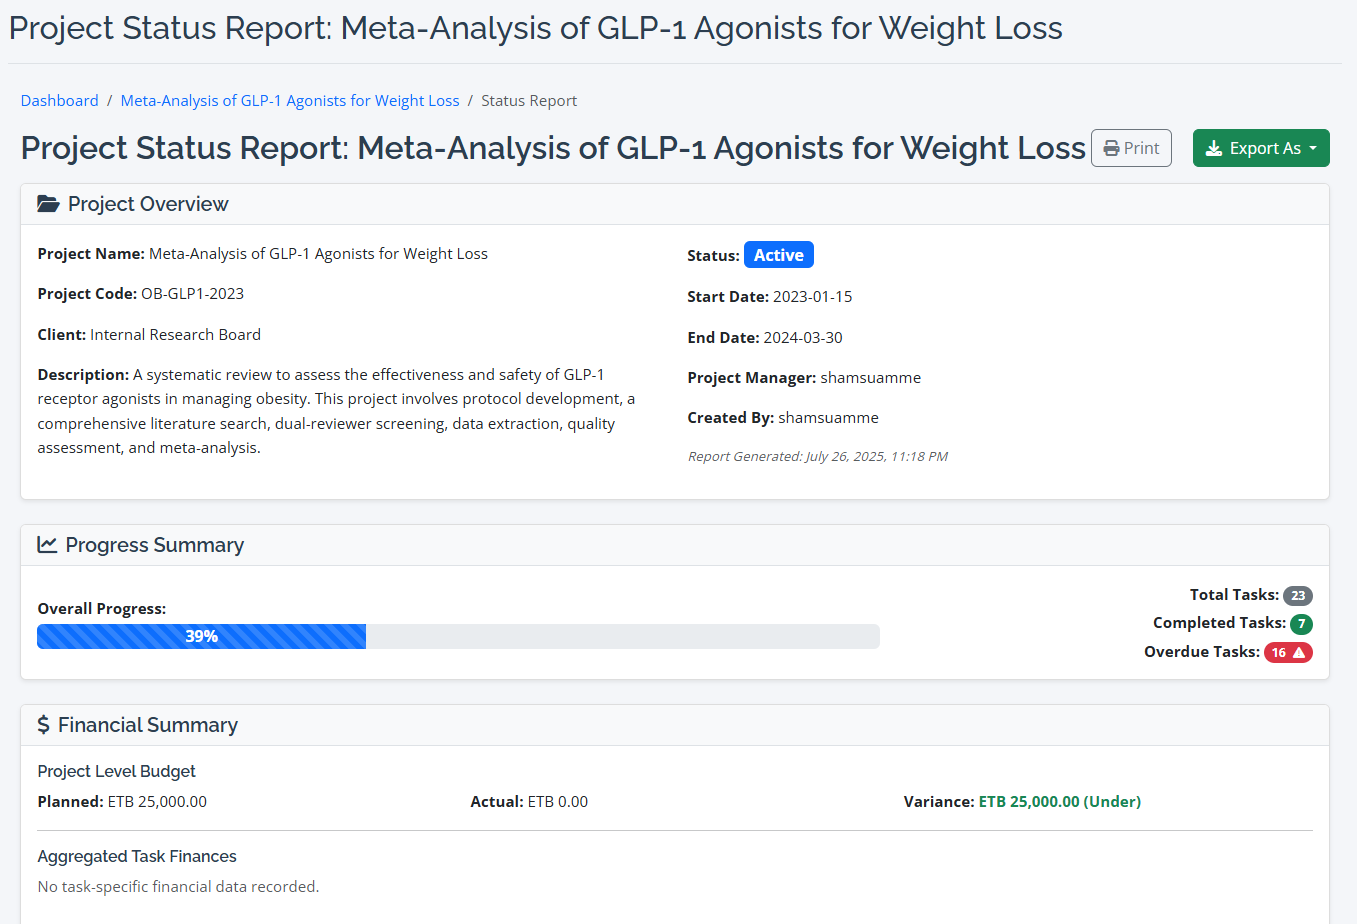Click the Project Overview card header
The width and height of the screenshot is (1357, 924).
(x=675, y=204)
